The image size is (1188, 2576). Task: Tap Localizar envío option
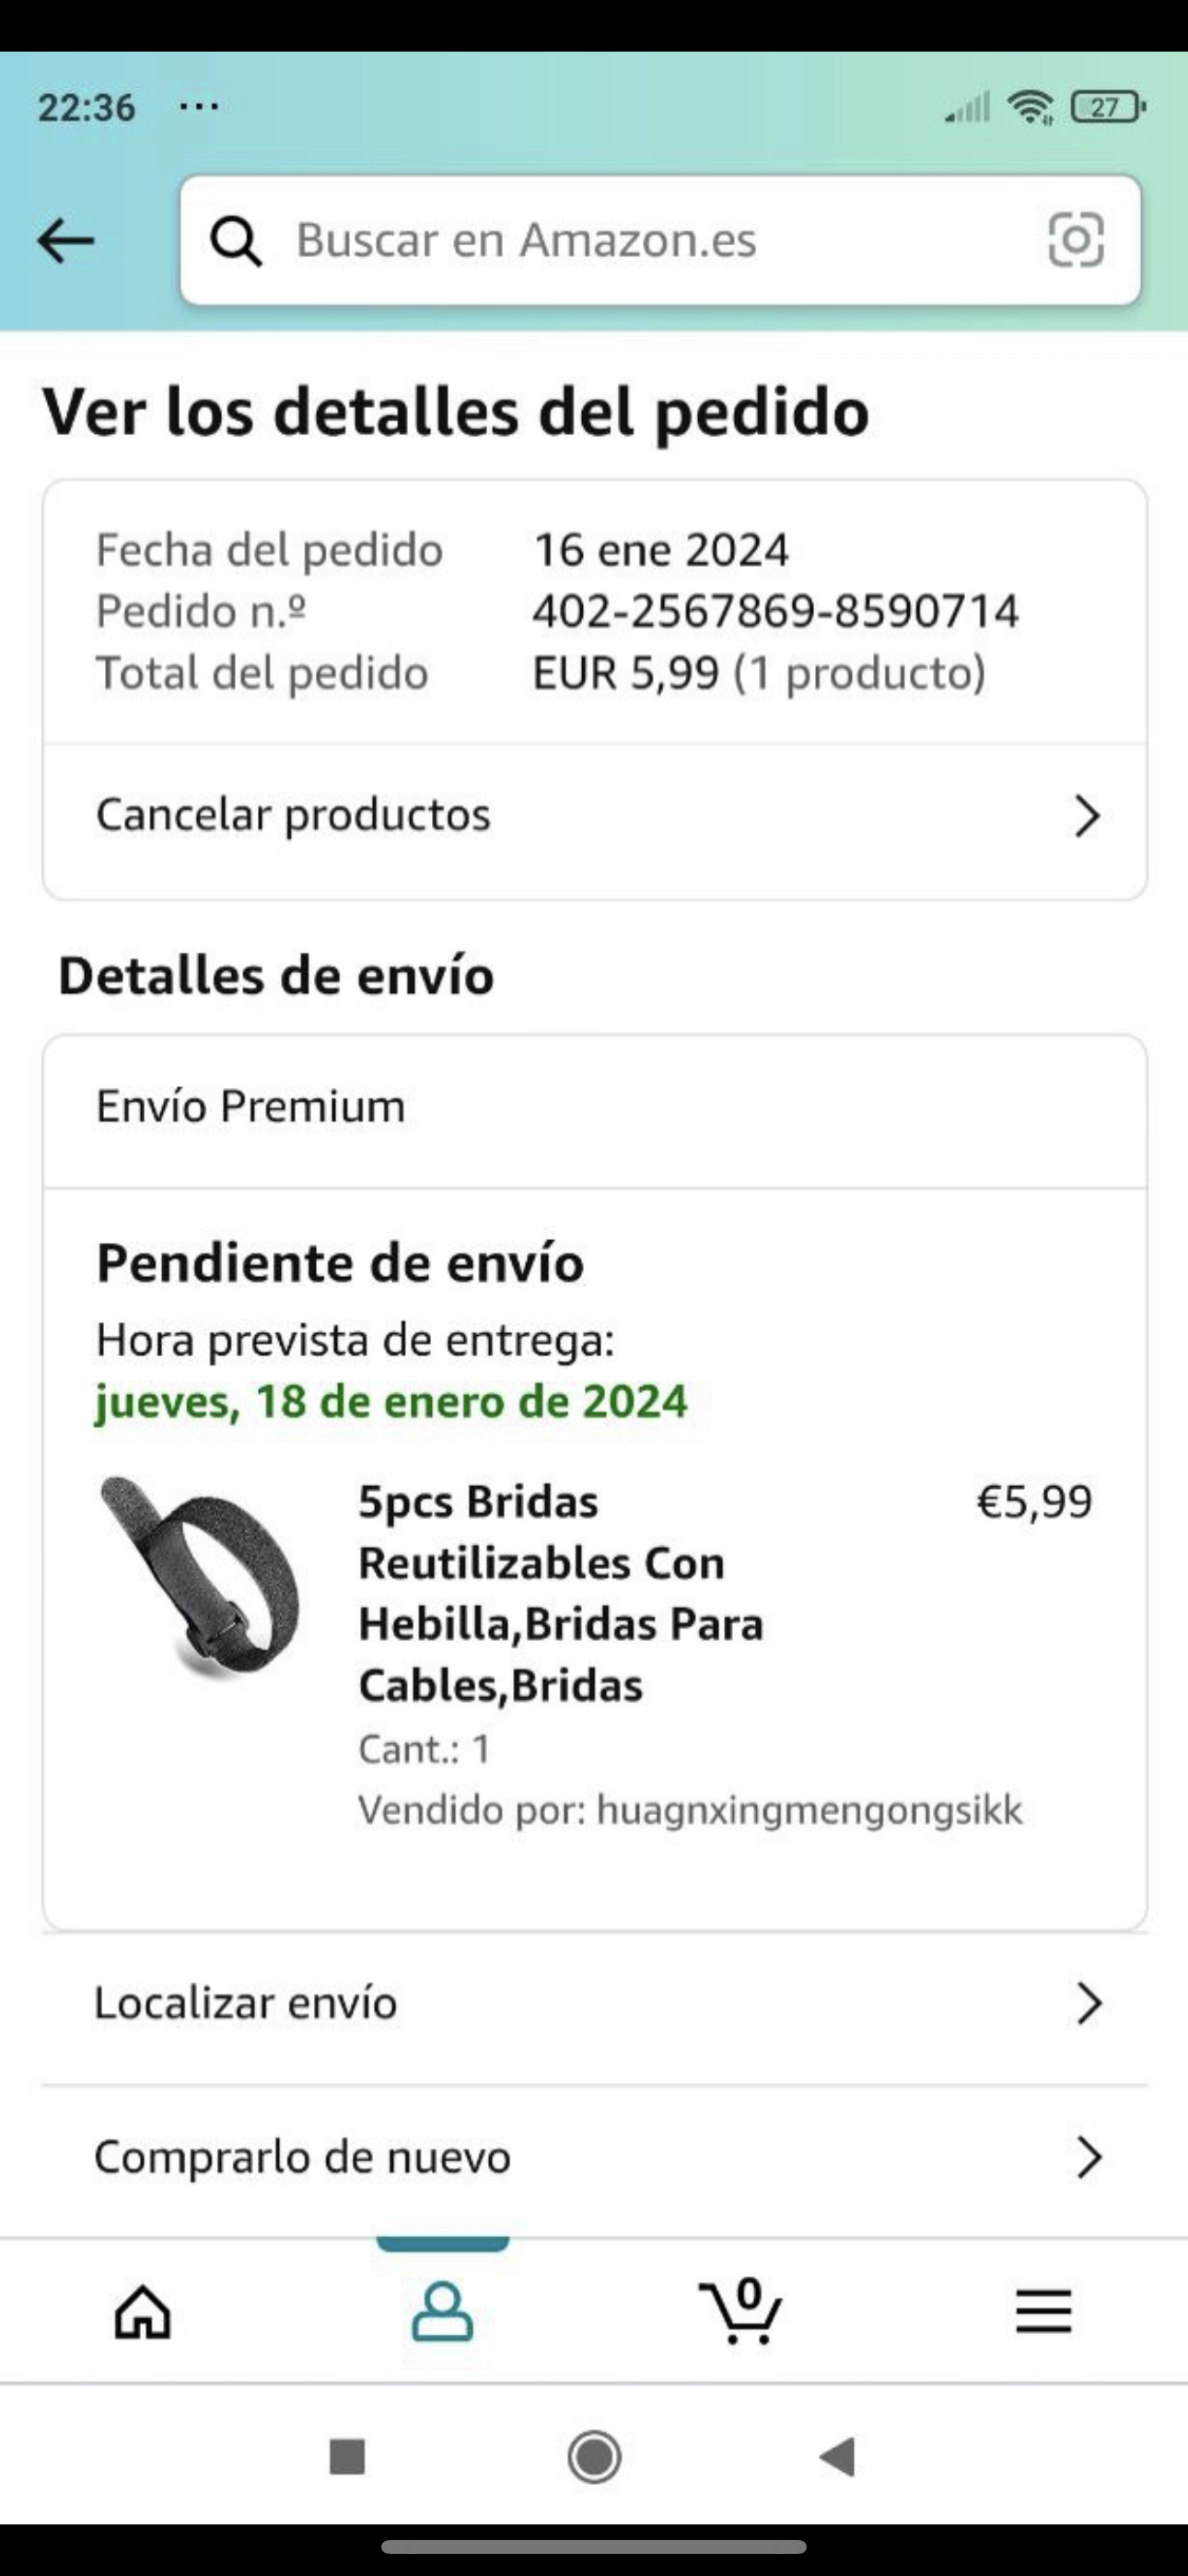[246, 2003]
